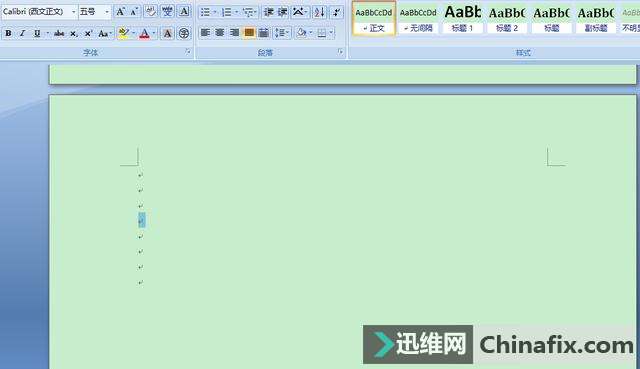Click Bullets list icon
The width and height of the screenshot is (640, 369).
[x=205, y=12]
